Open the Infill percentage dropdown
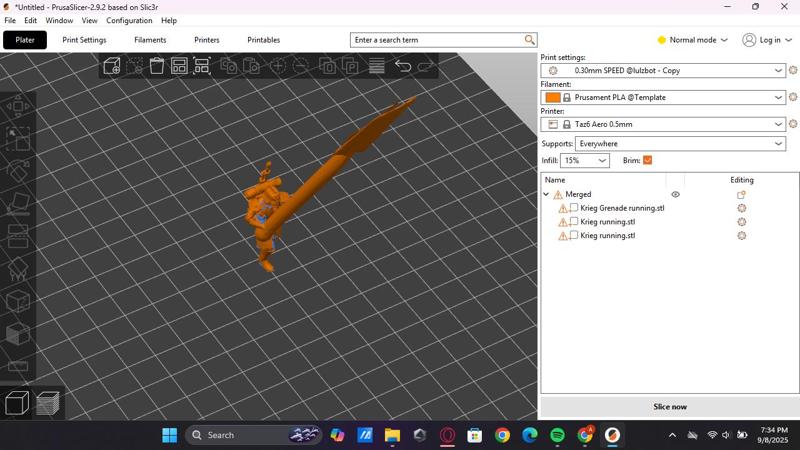This screenshot has height=450, width=800. point(585,160)
